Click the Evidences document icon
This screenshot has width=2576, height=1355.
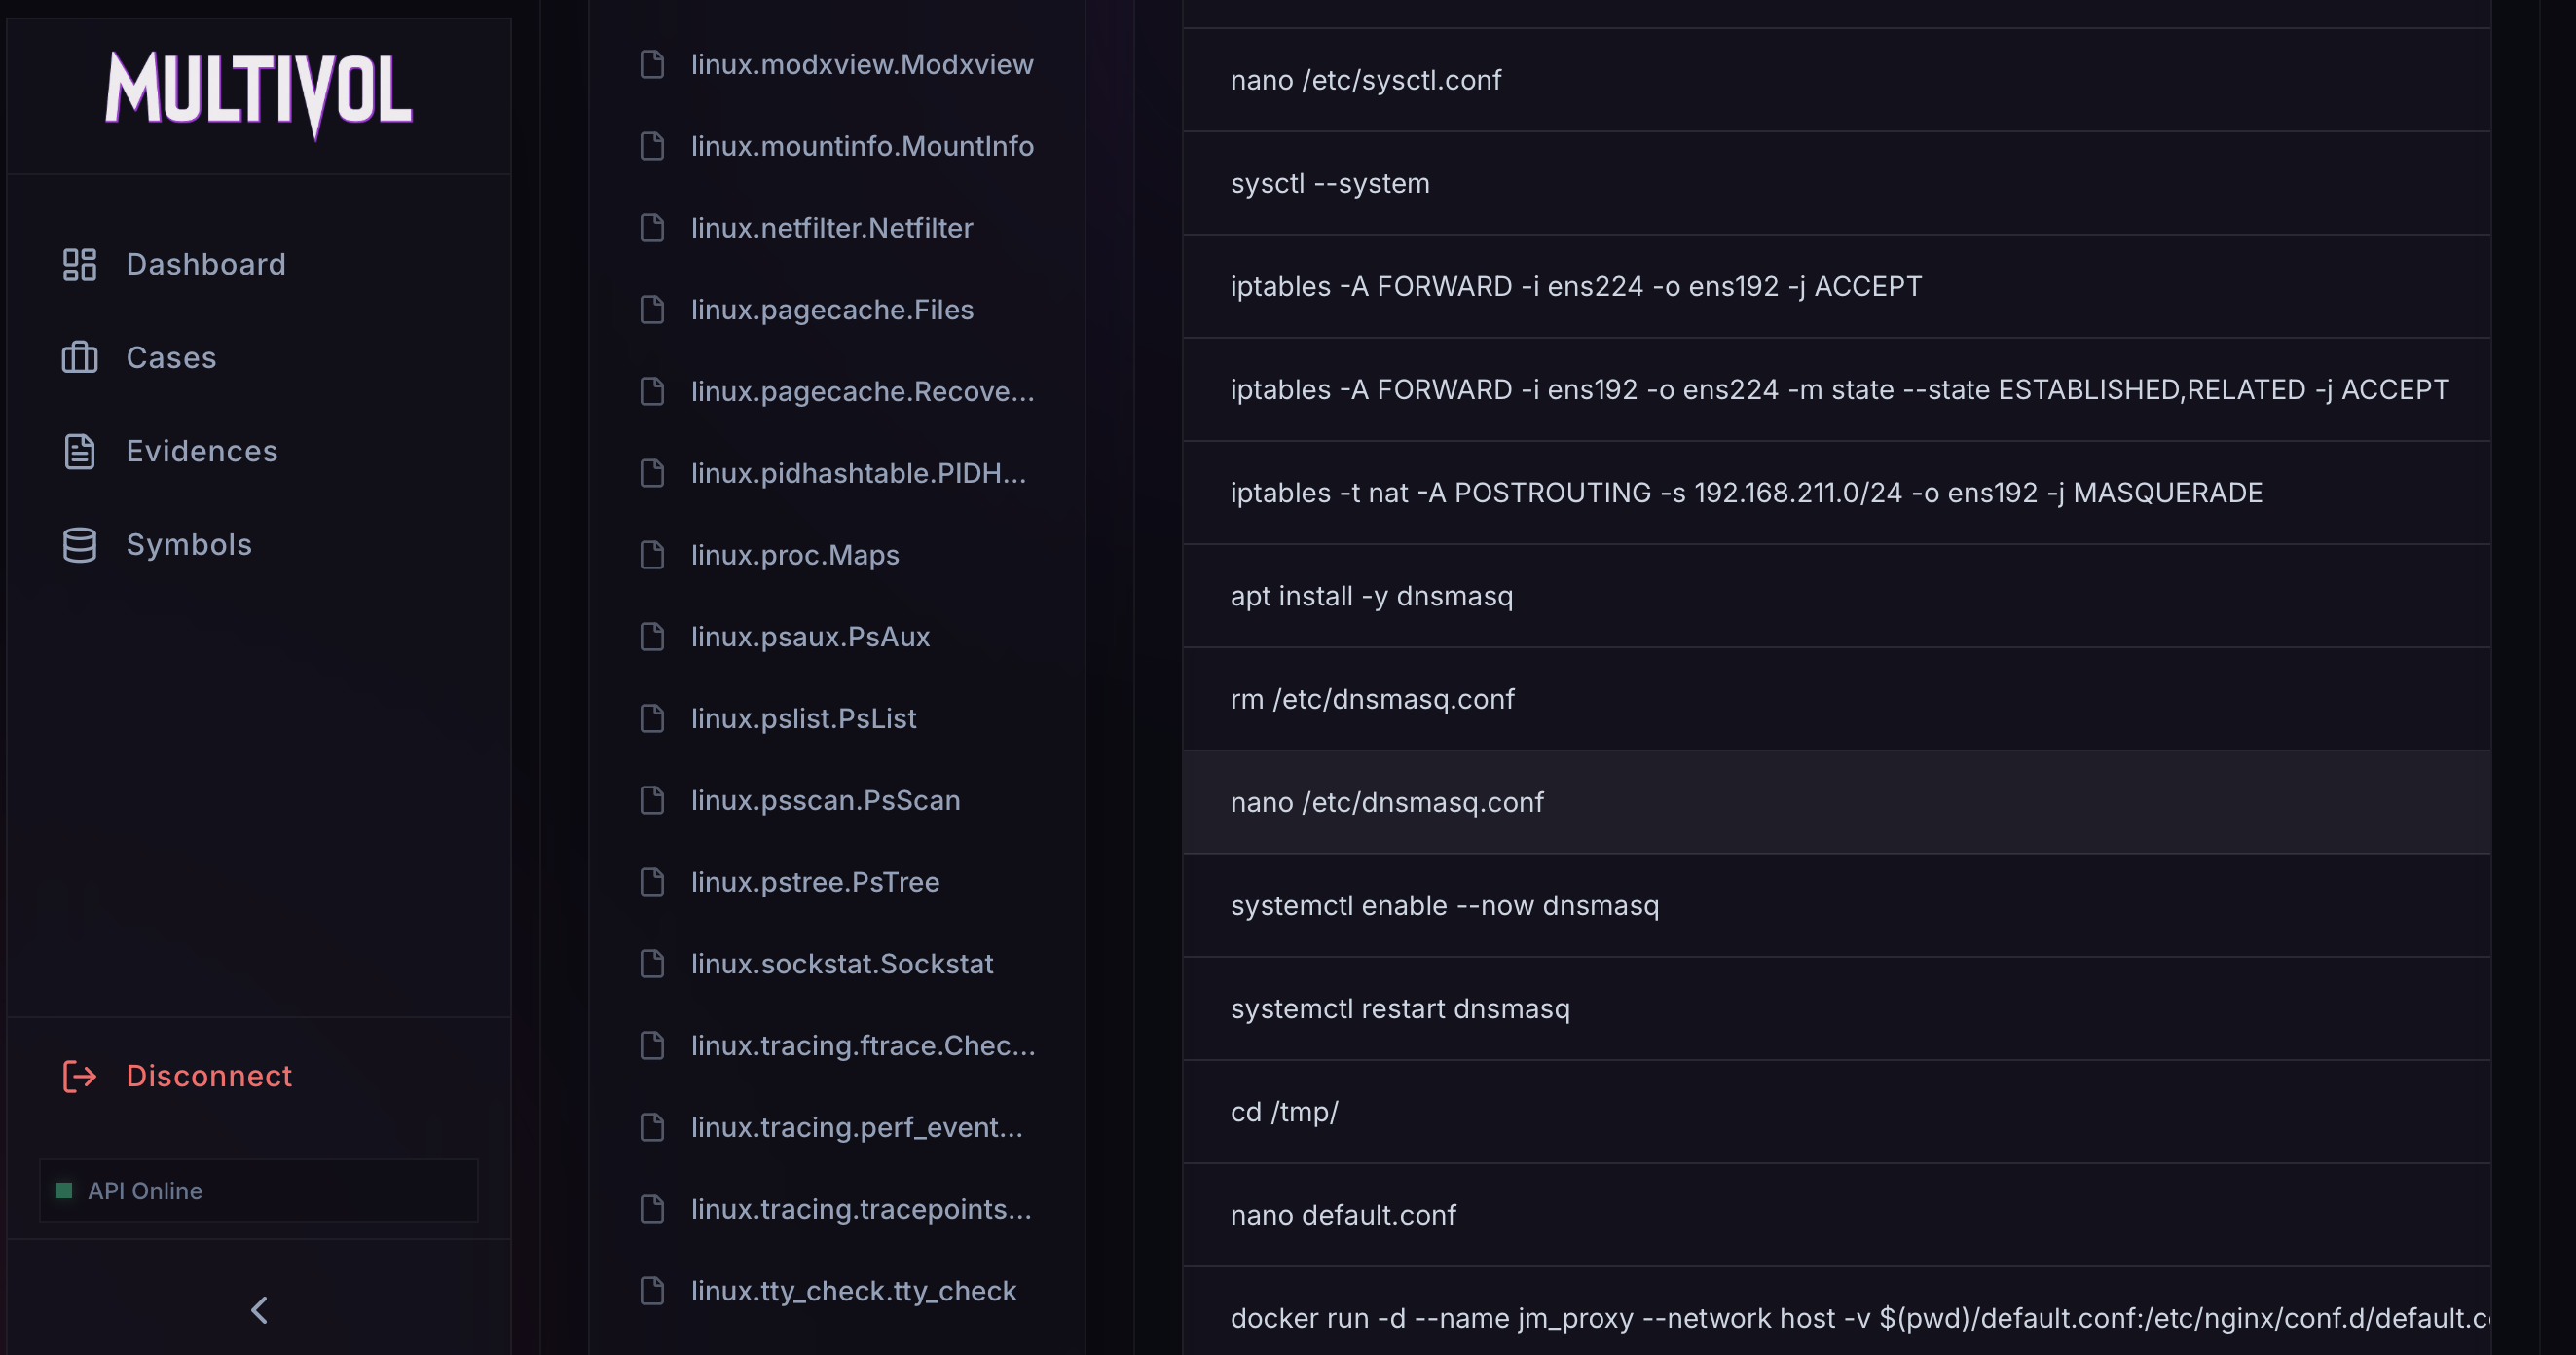[79, 451]
